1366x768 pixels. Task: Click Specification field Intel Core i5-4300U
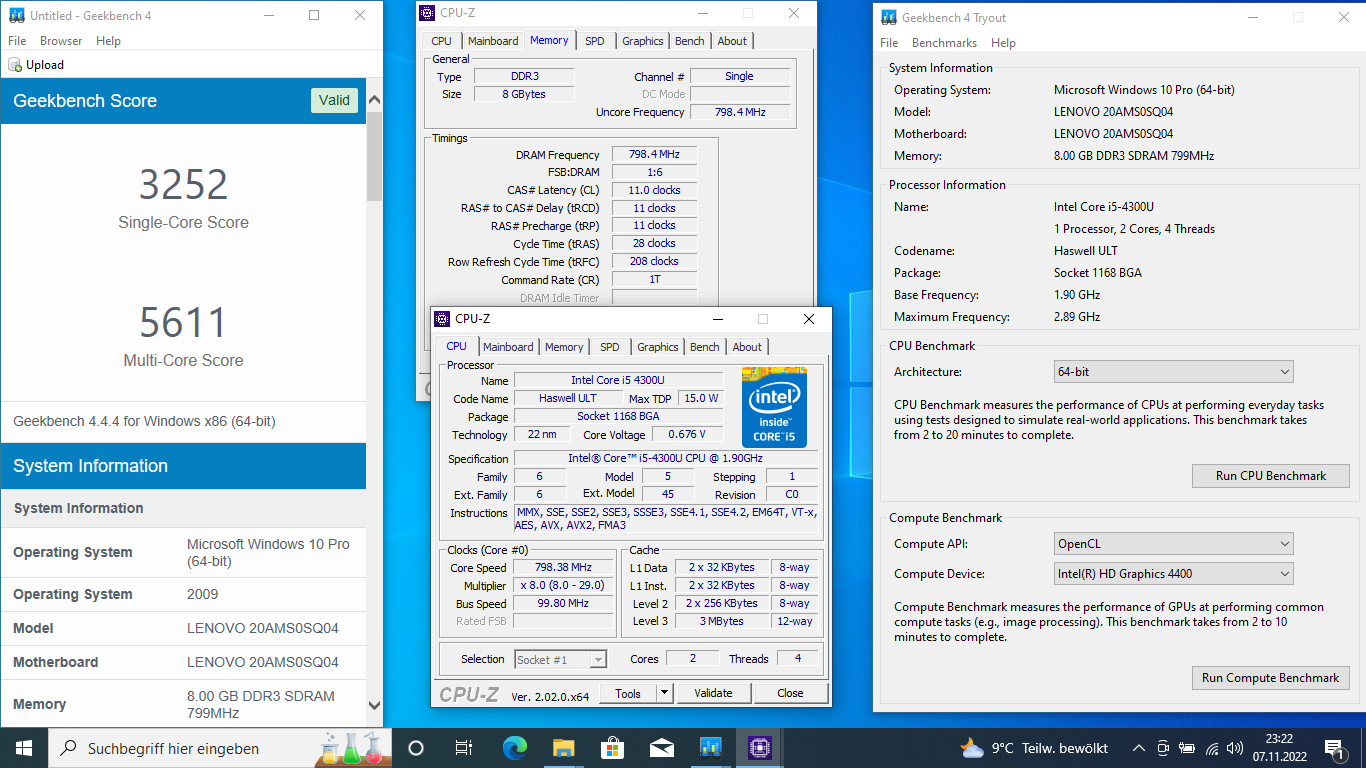(x=665, y=458)
